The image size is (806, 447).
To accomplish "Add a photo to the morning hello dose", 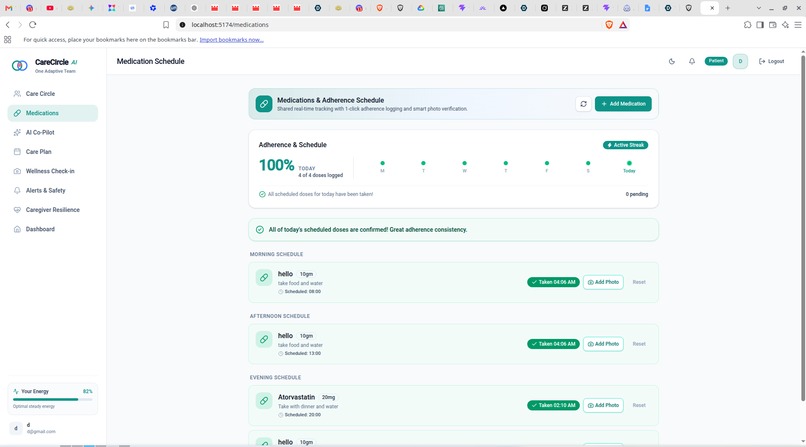I will coord(603,282).
